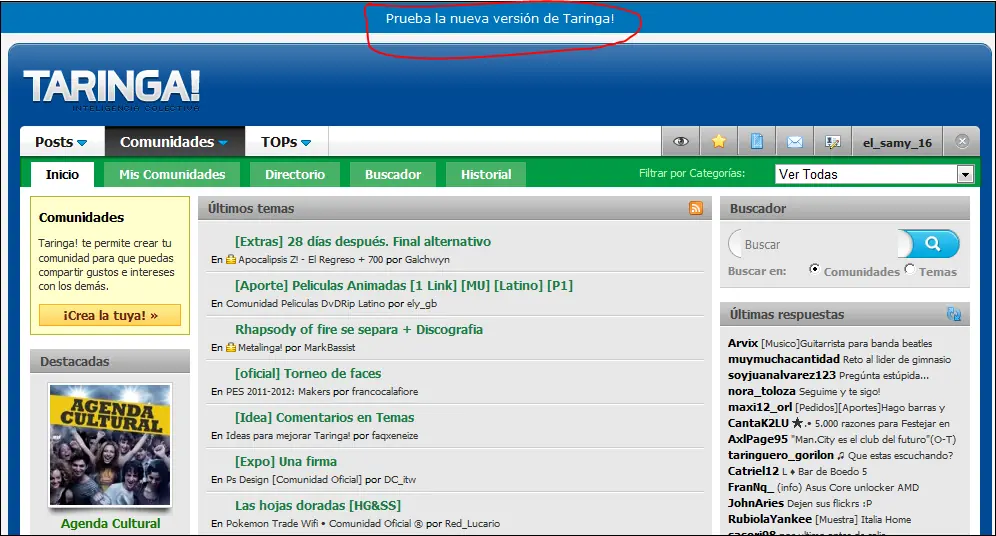Click the ¡Crea la tuya! button
This screenshot has width=996, height=536.
(110, 315)
